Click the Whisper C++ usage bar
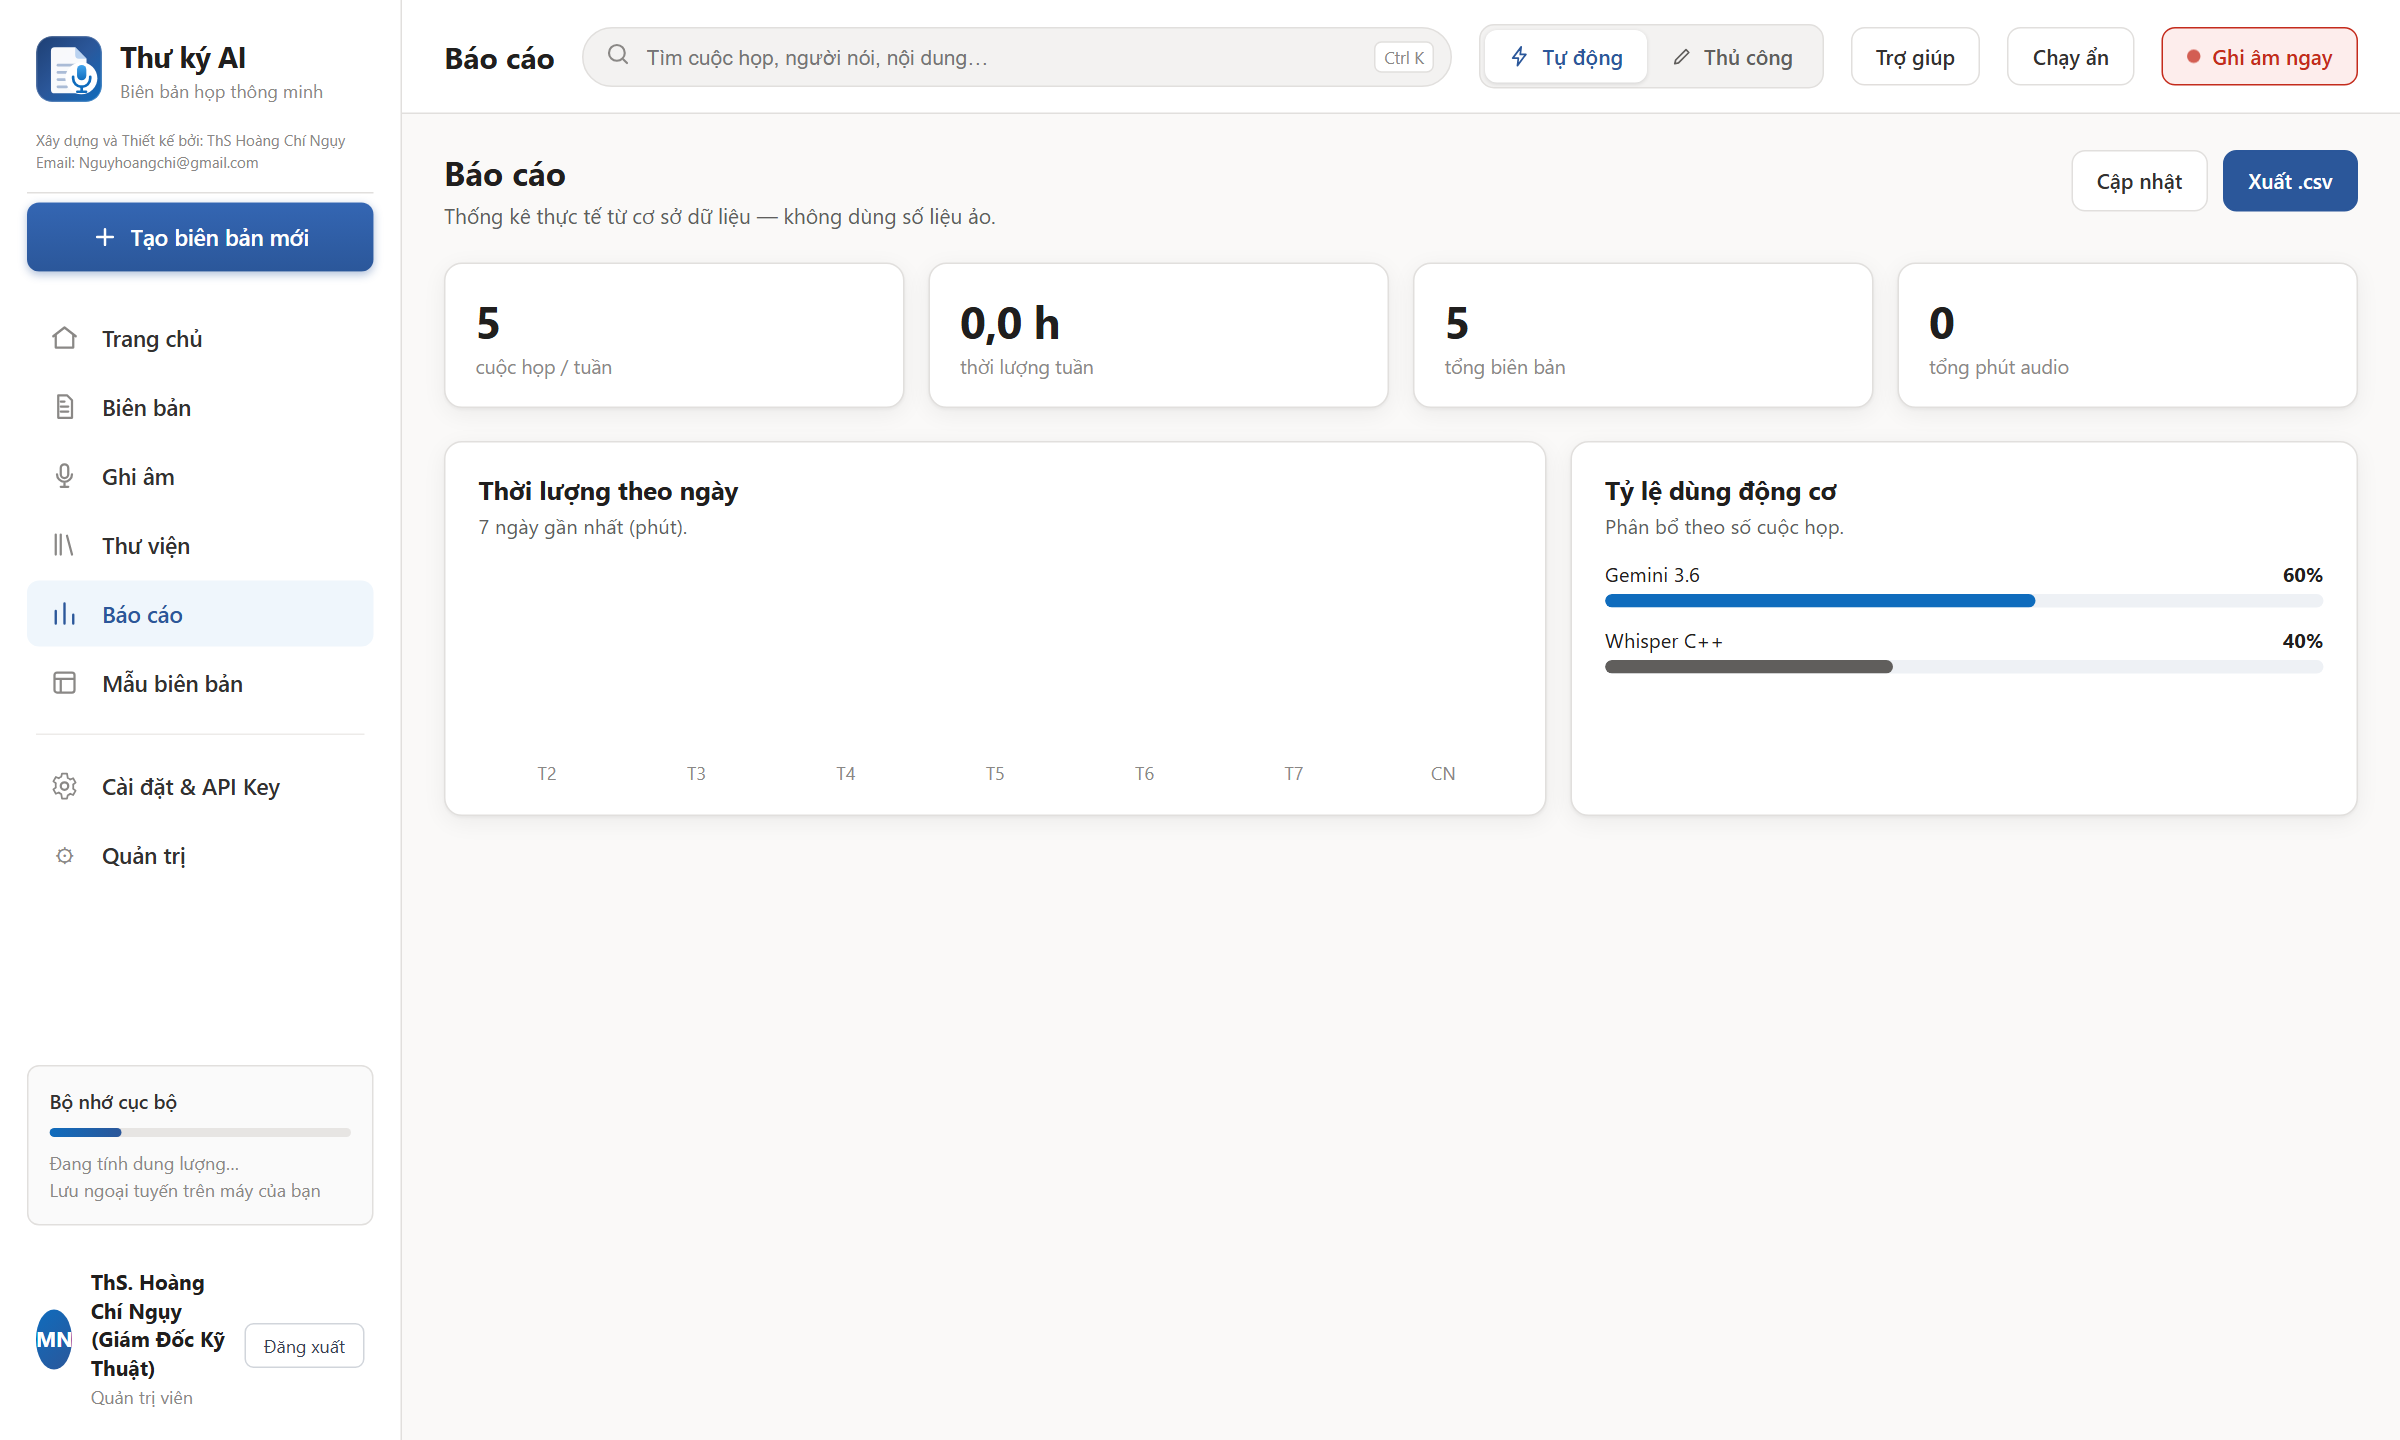Viewport: 2400px width, 1440px height. [x=1963, y=666]
